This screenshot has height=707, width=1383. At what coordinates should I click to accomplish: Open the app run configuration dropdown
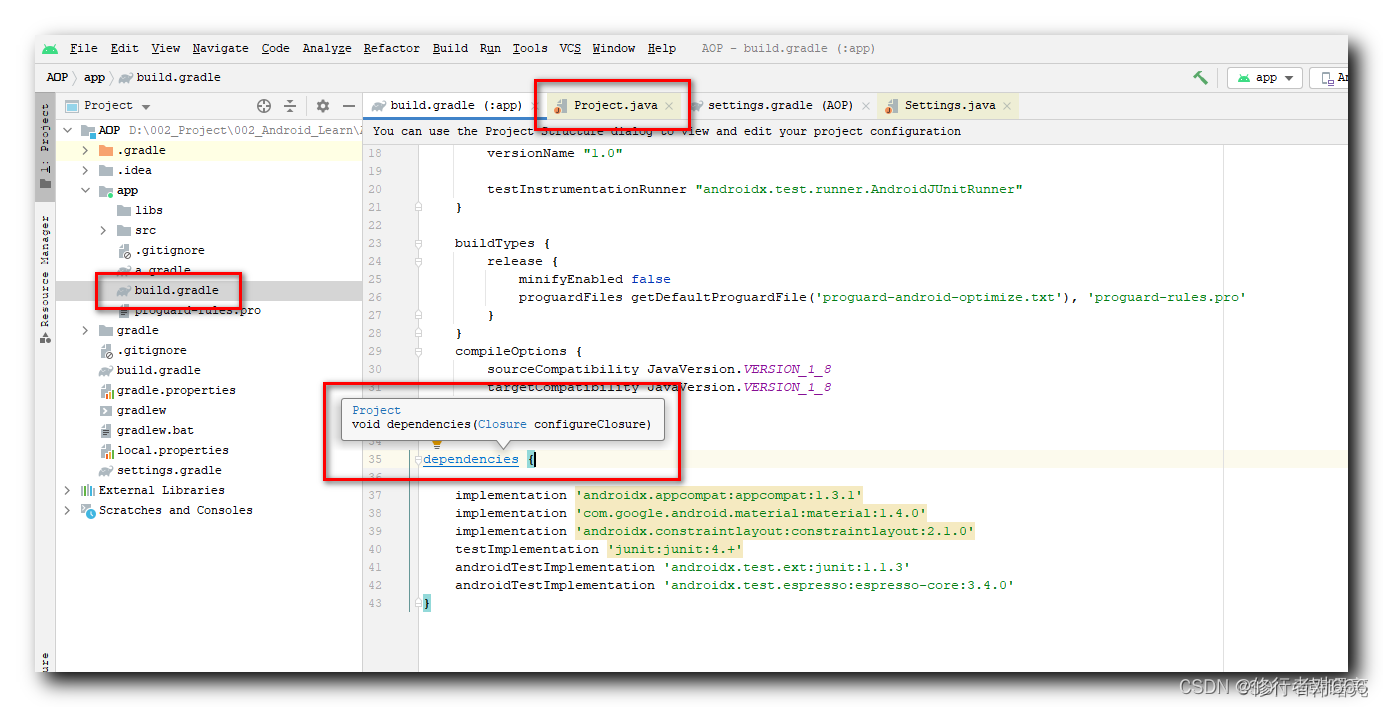(1263, 77)
